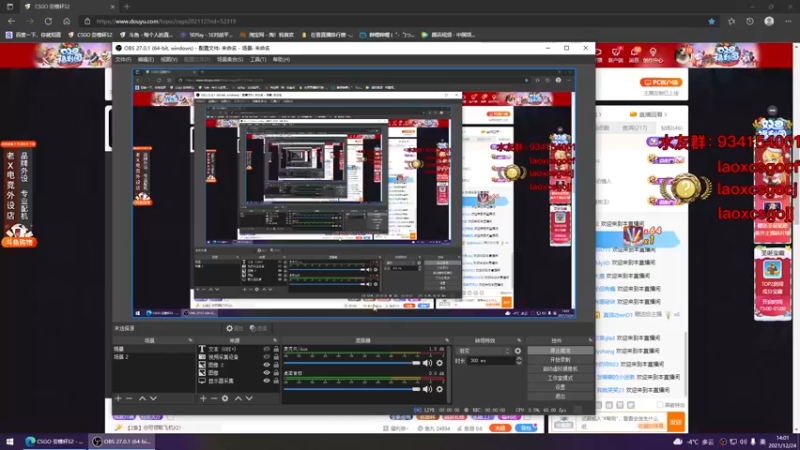Enable 工作室模式 studio mode

560,378
